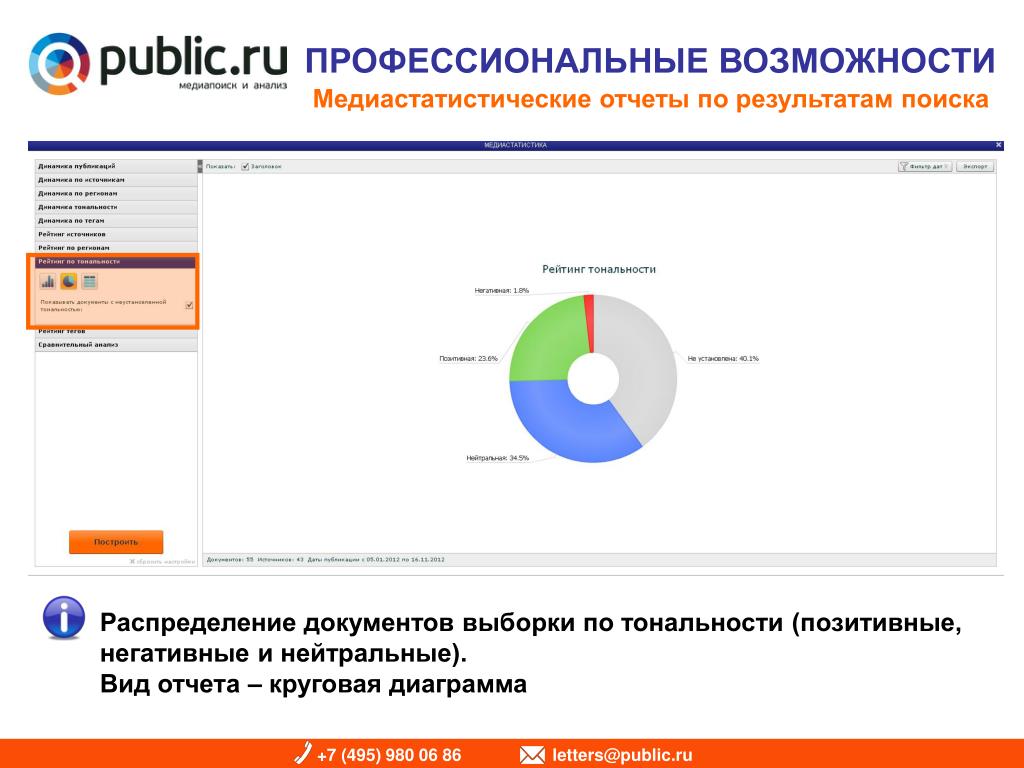Expand Динамика тональности section
This screenshot has width=1024, height=768.
[x=116, y=207]
